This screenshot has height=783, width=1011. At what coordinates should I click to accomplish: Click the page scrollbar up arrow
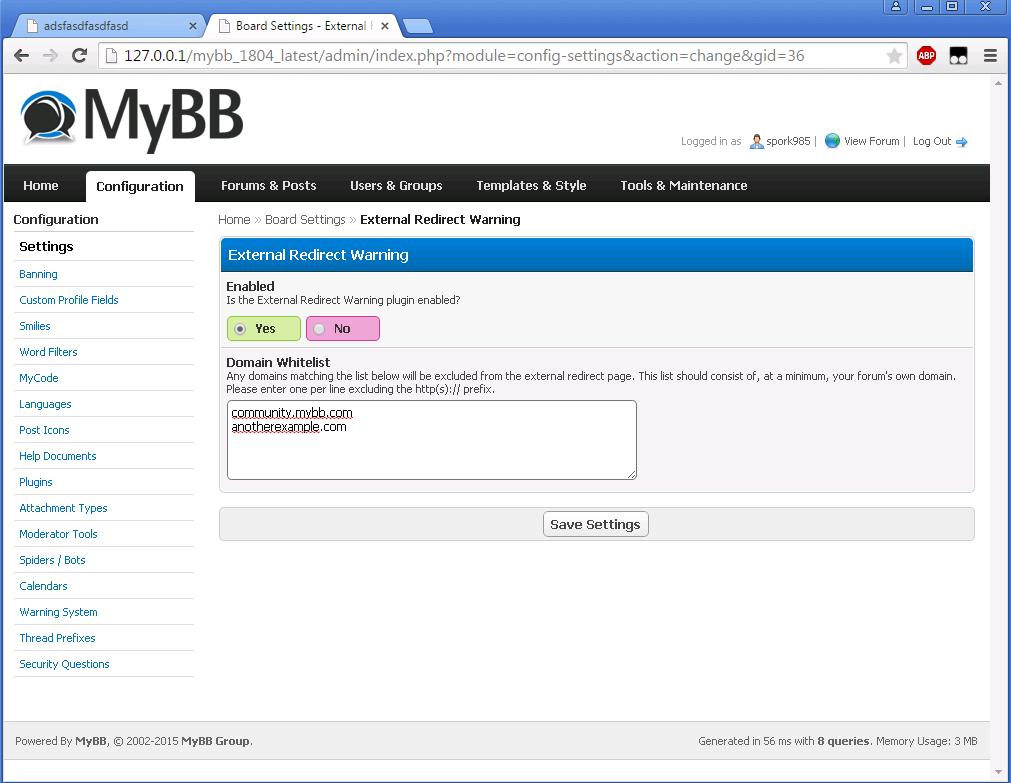coord(998,83)
